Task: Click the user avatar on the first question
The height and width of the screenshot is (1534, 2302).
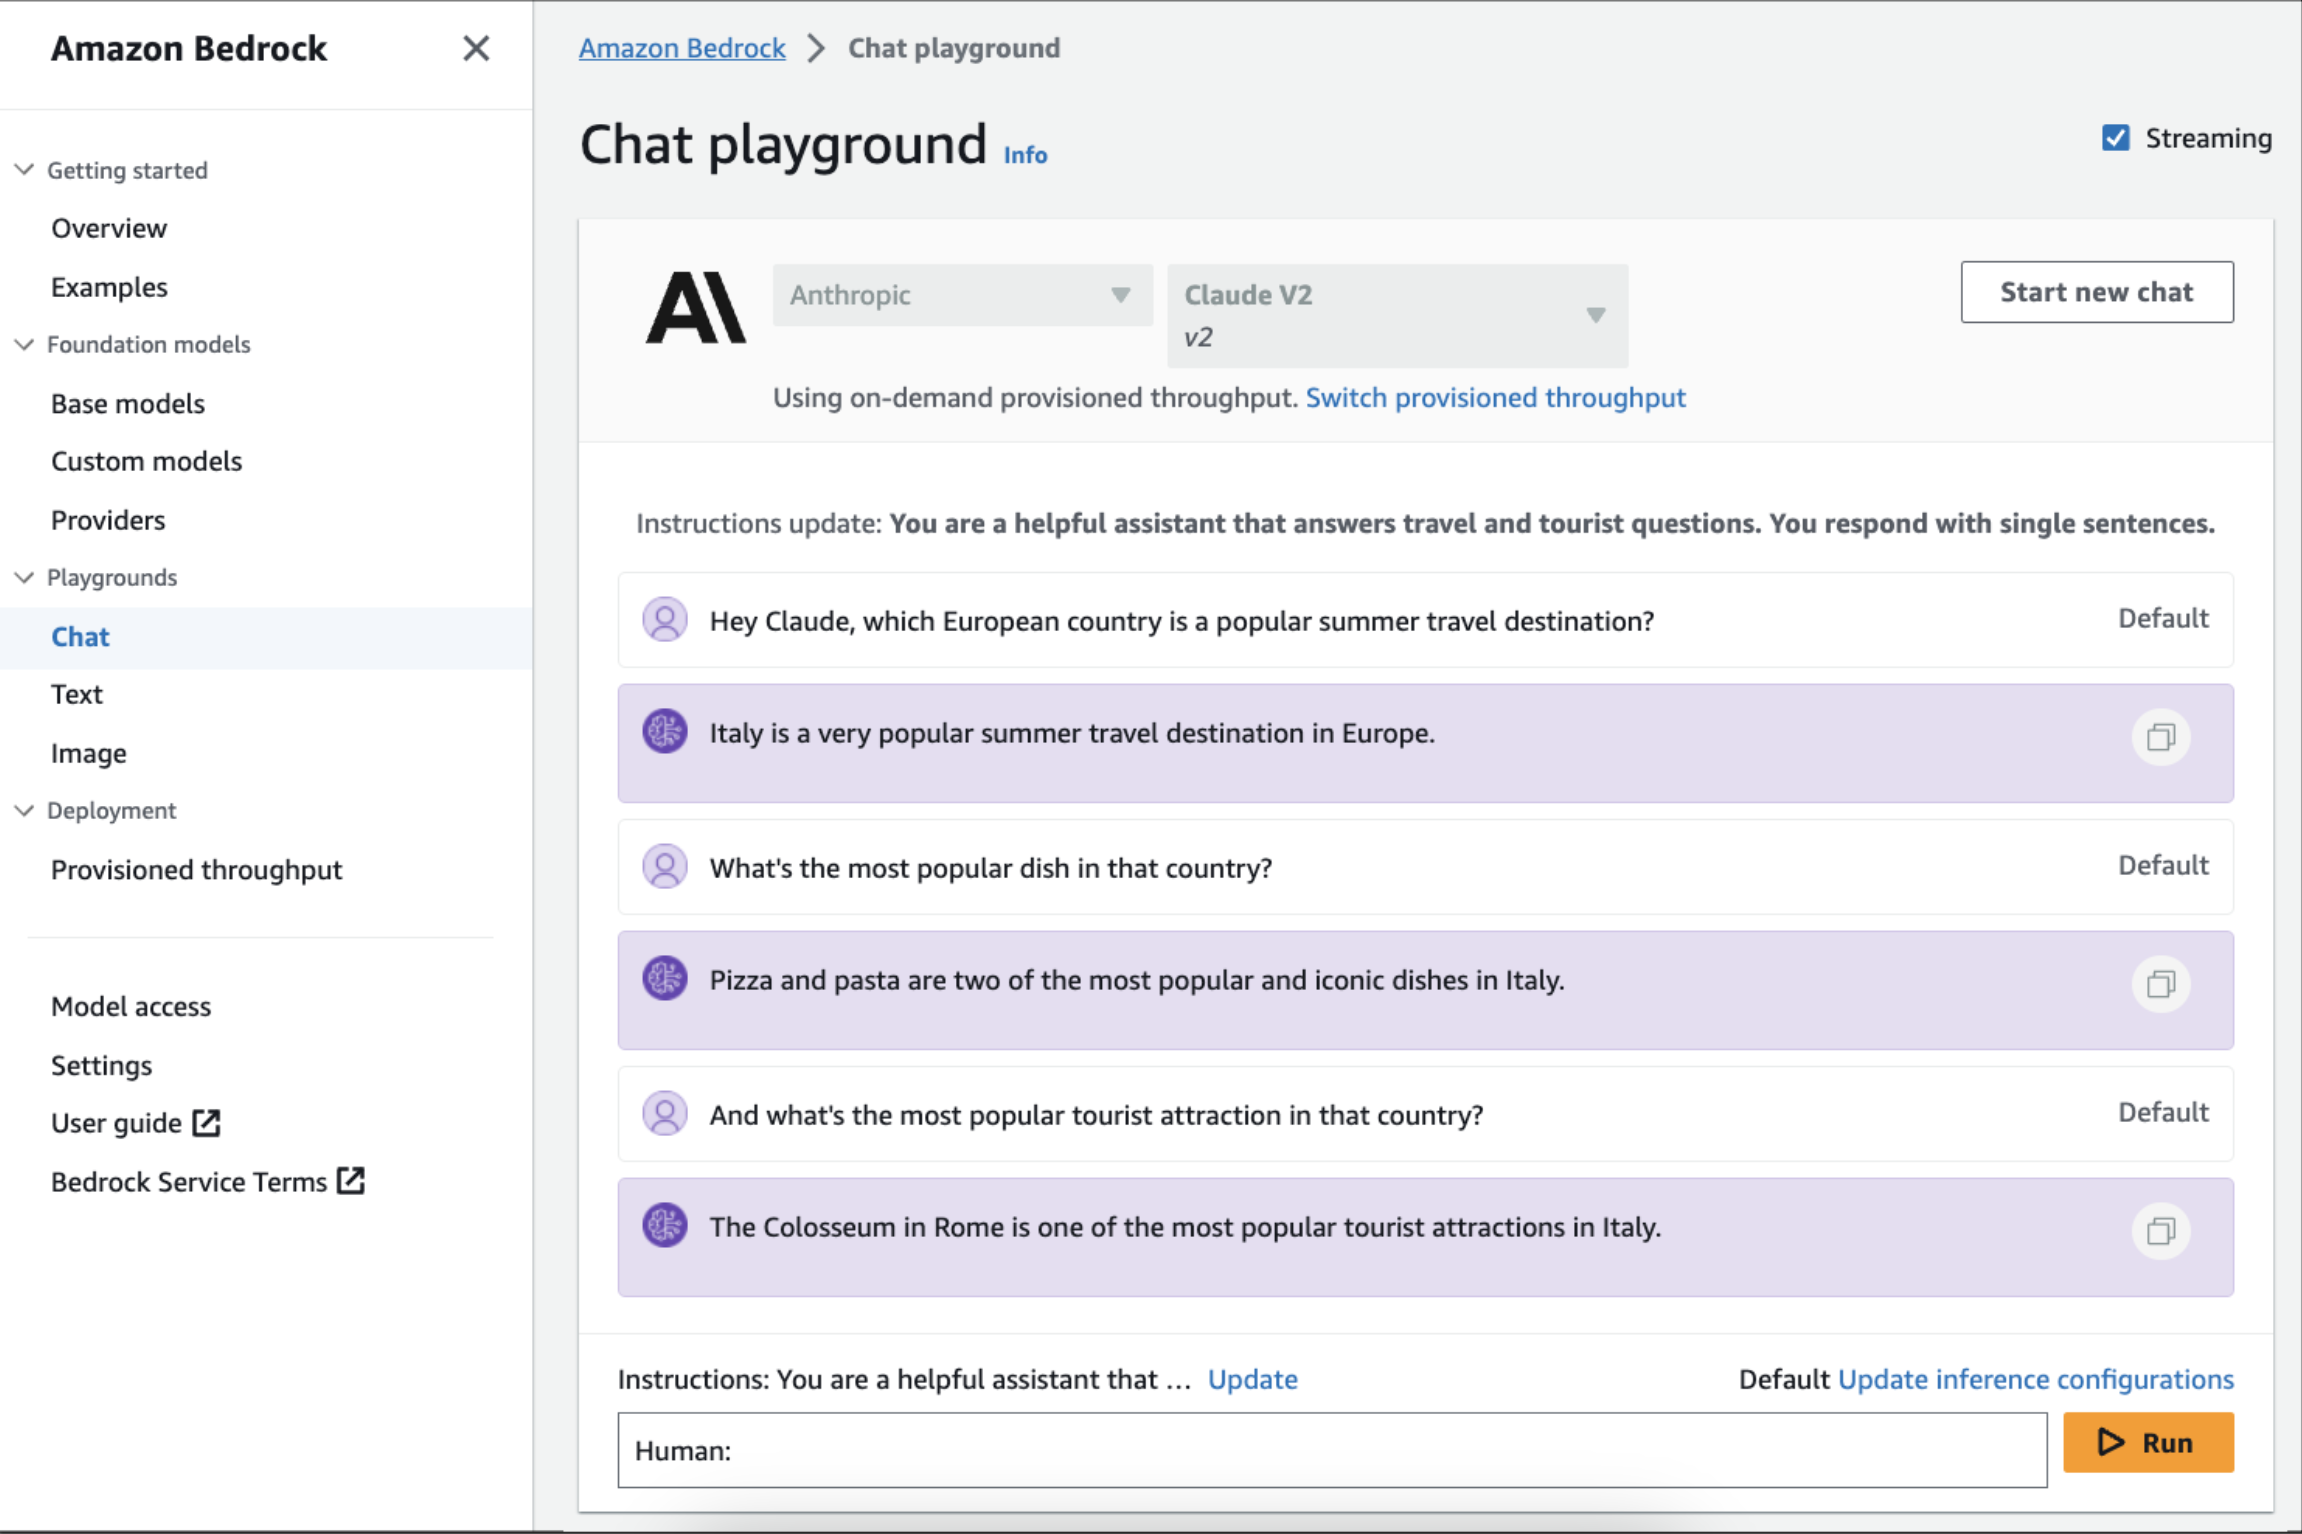Action: tap(664, 620)
